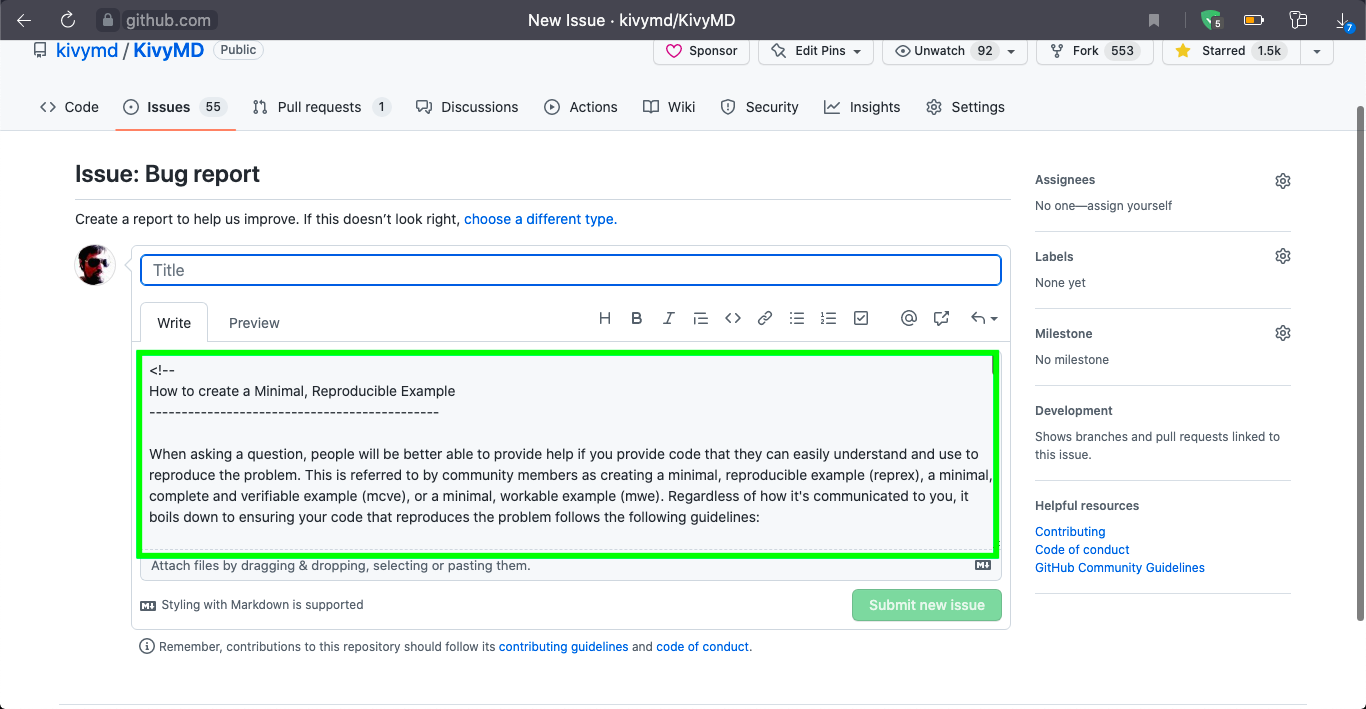Open the Discussions tab
Image resolution: width=1366 pixels, height=709 pixels.
click(x=467, y=107)
